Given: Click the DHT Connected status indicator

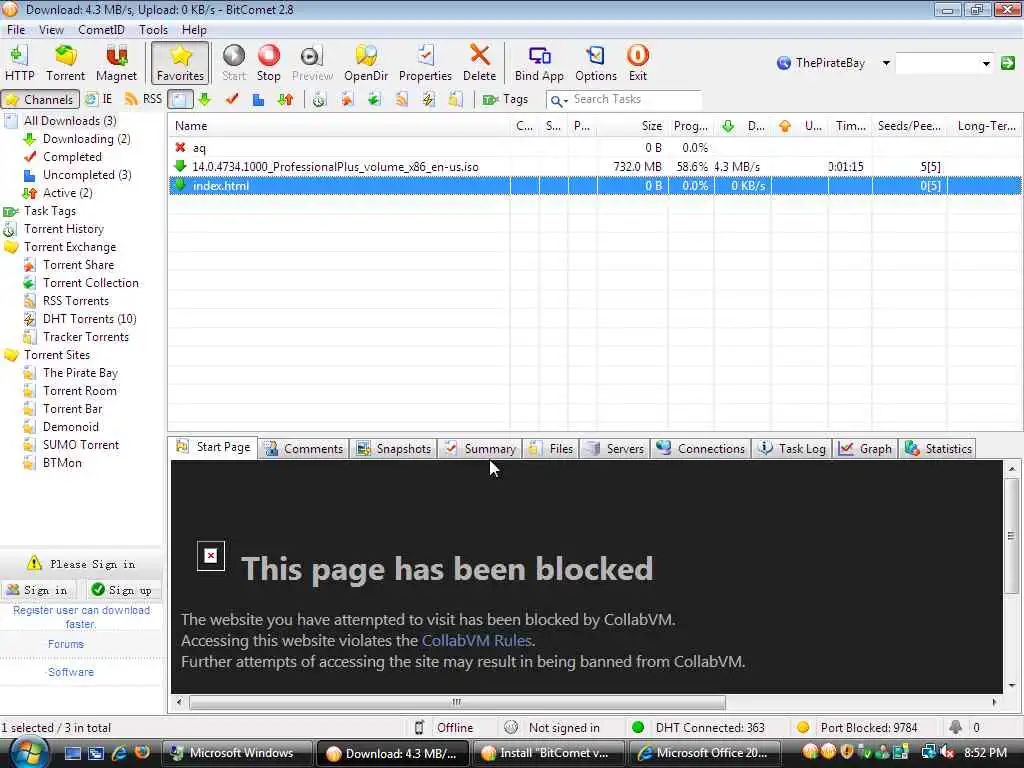Looking at the screenshot, I should pyautogui.click(x=698, y=728).
